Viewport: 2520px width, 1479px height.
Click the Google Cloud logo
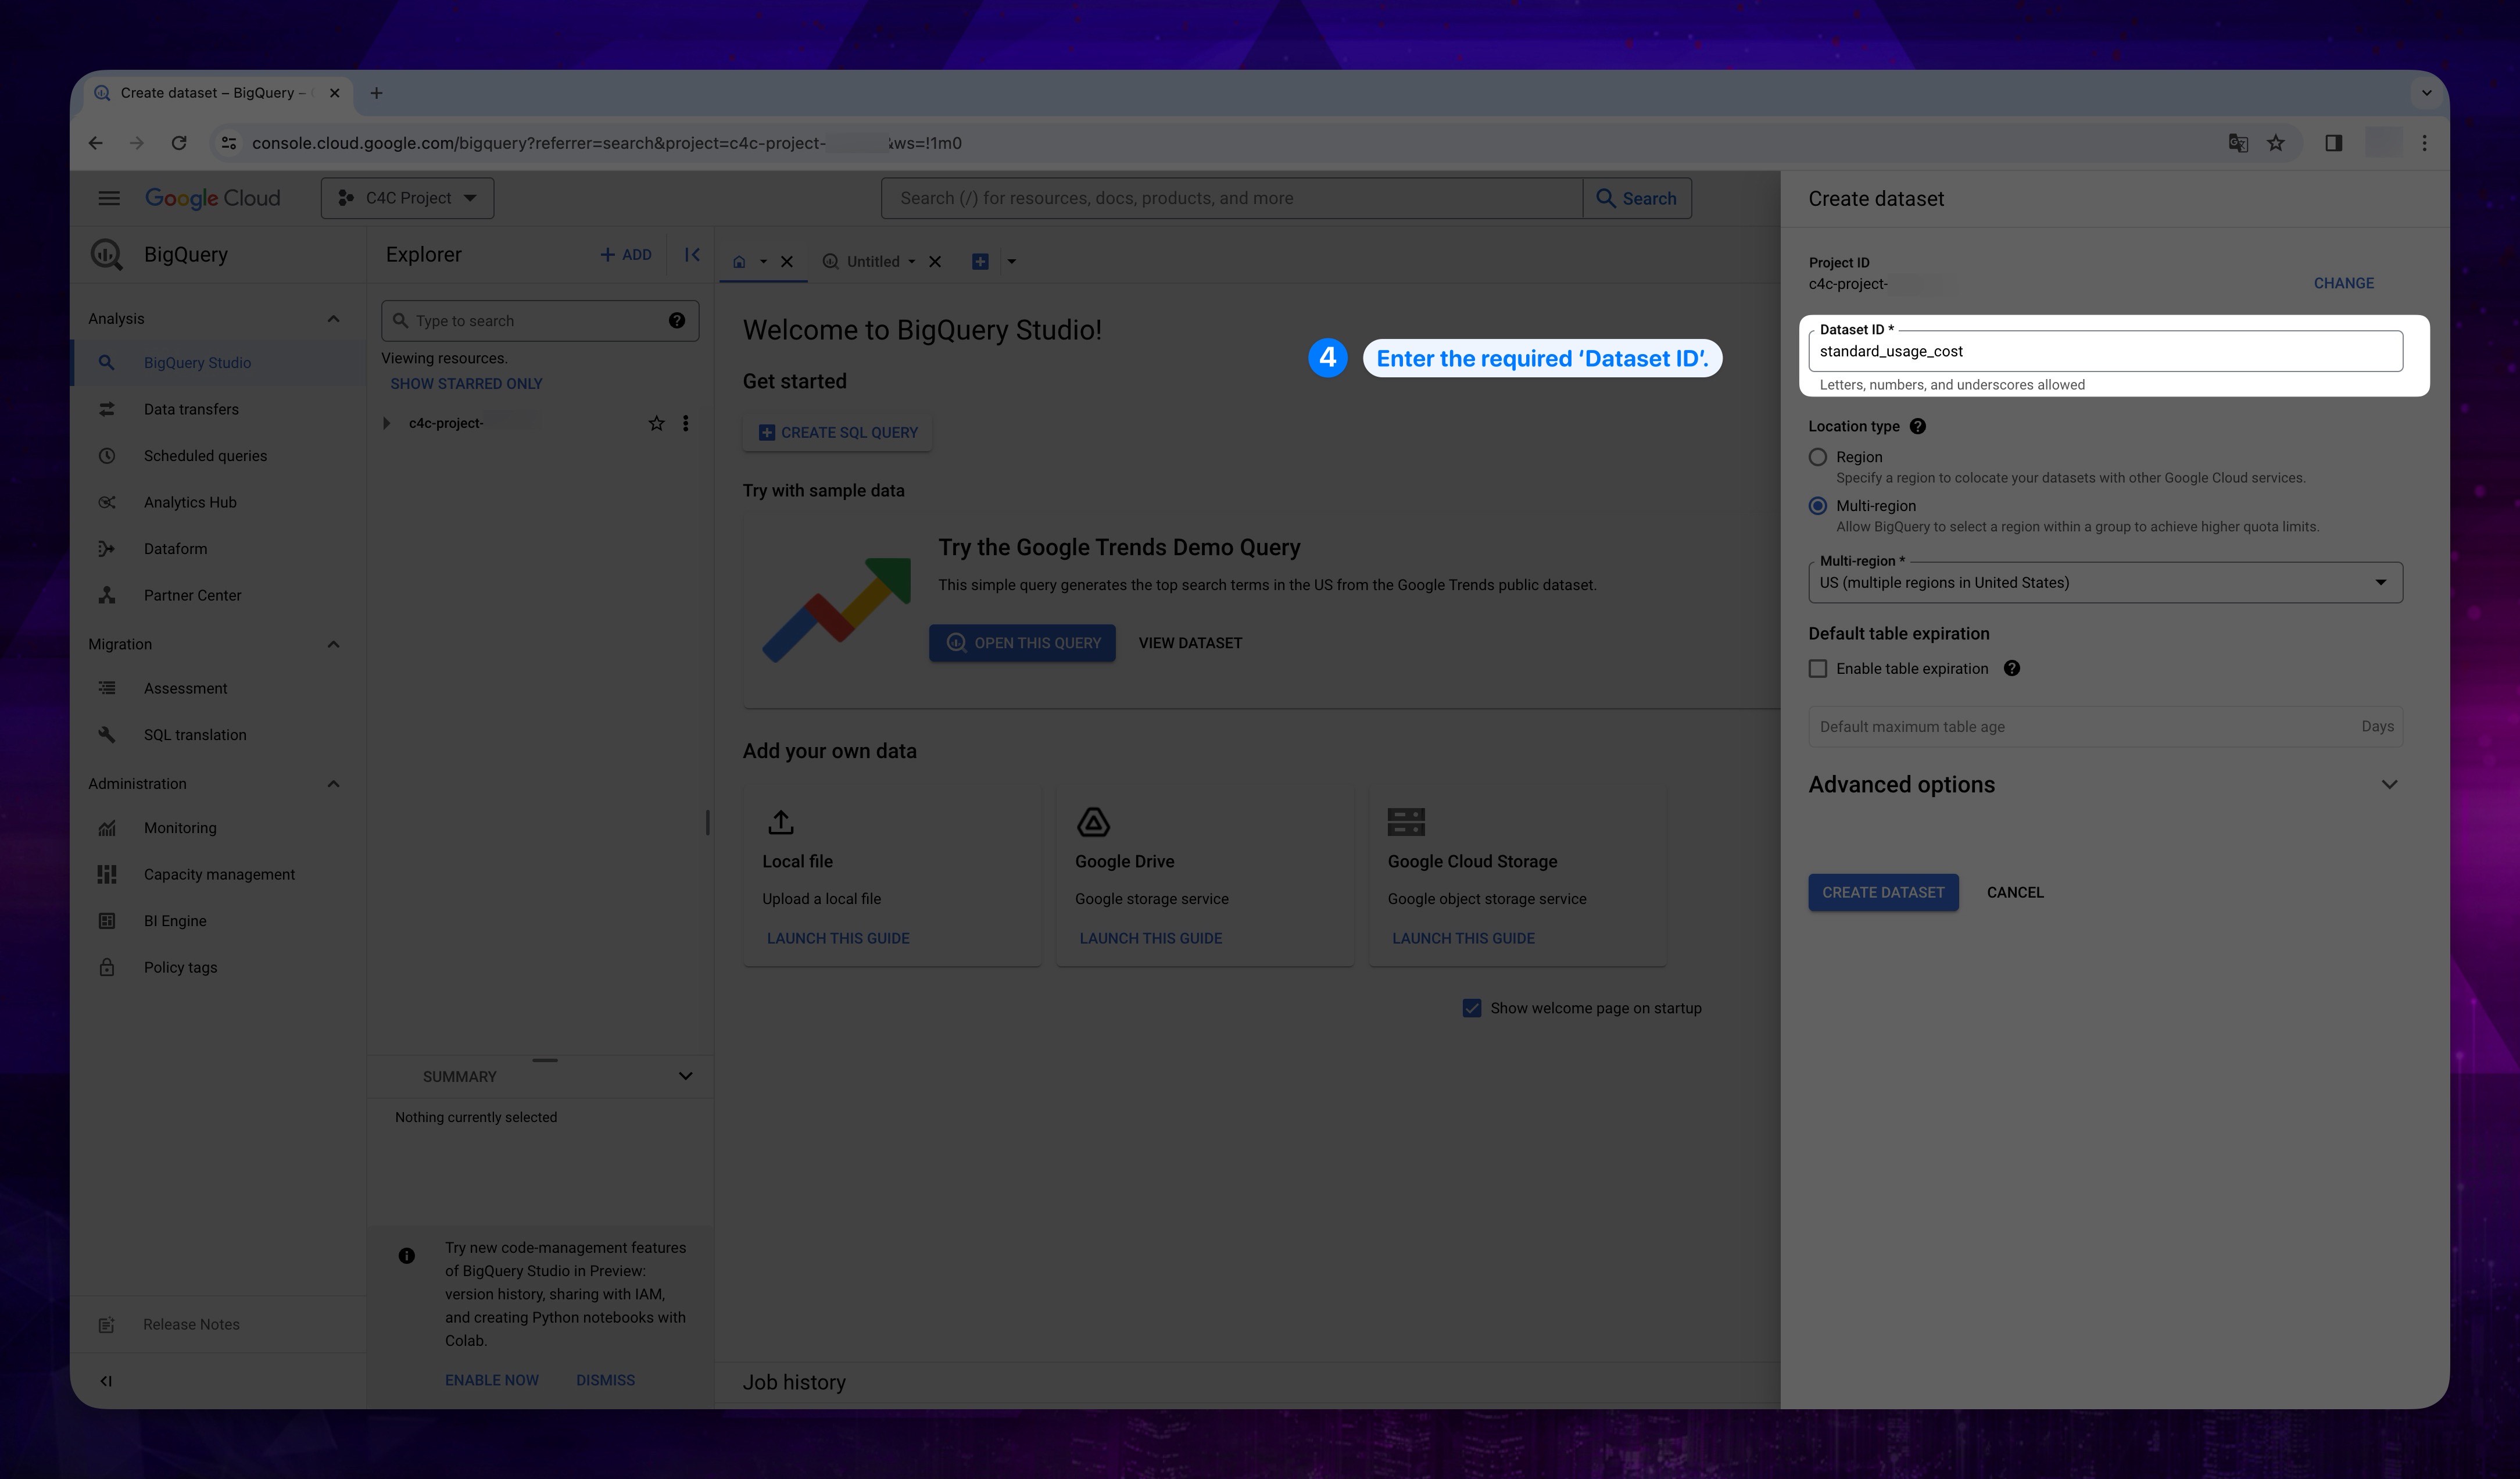coord(213,198)
